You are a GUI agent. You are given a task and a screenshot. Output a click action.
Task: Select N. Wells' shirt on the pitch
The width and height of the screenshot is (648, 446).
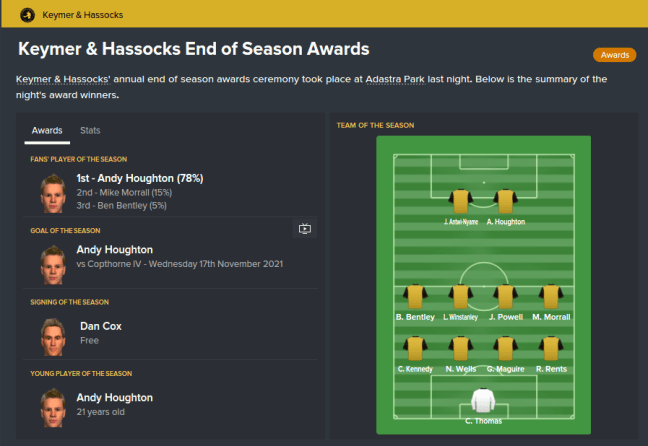tap(460, 348)
